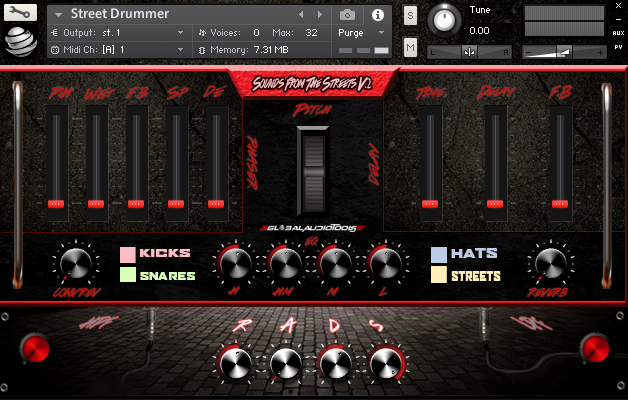The width and height of the screenshot is (628, 400).
Task: Click the Reverb knob
Action: click(551, 263)
